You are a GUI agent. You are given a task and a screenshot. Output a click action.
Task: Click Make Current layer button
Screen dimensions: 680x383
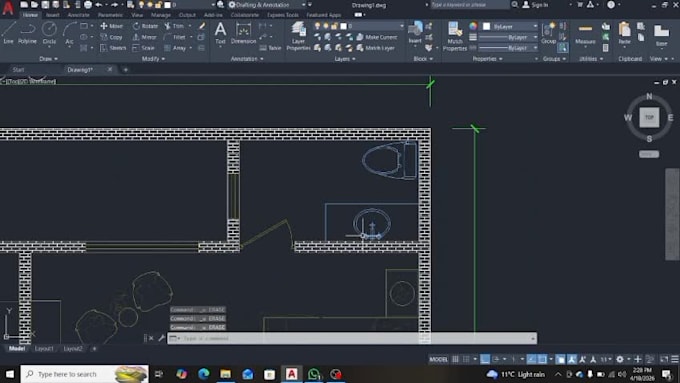pos(376,37)
